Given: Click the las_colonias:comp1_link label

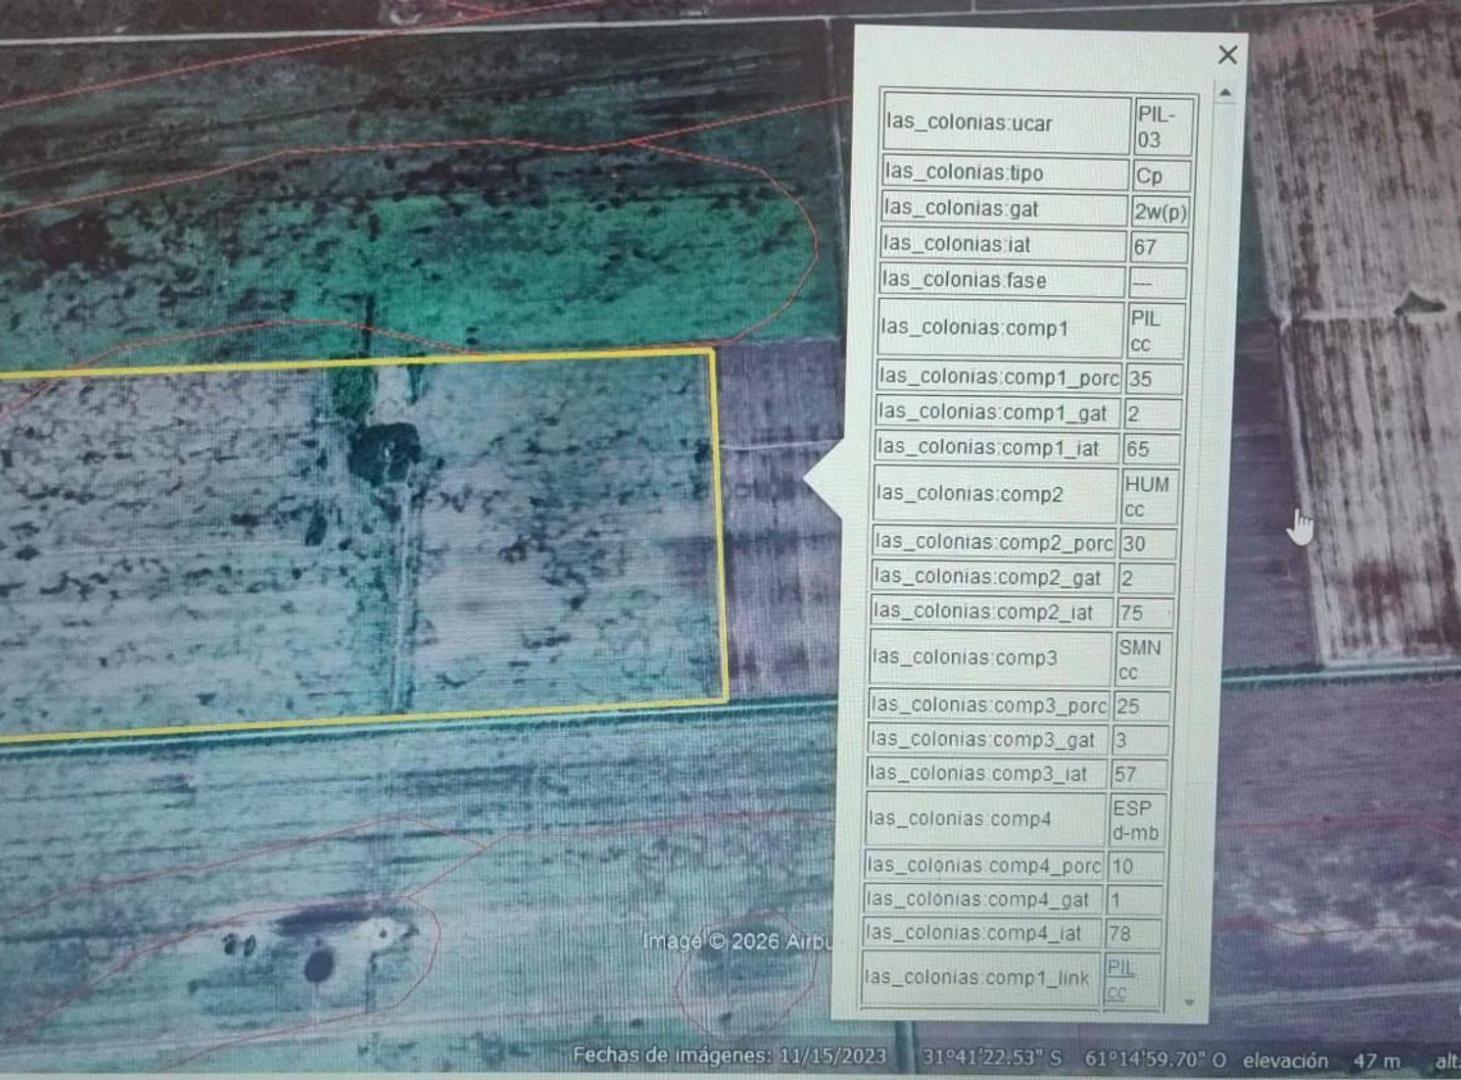Looking at the screenshot, I should pos(977,977).
